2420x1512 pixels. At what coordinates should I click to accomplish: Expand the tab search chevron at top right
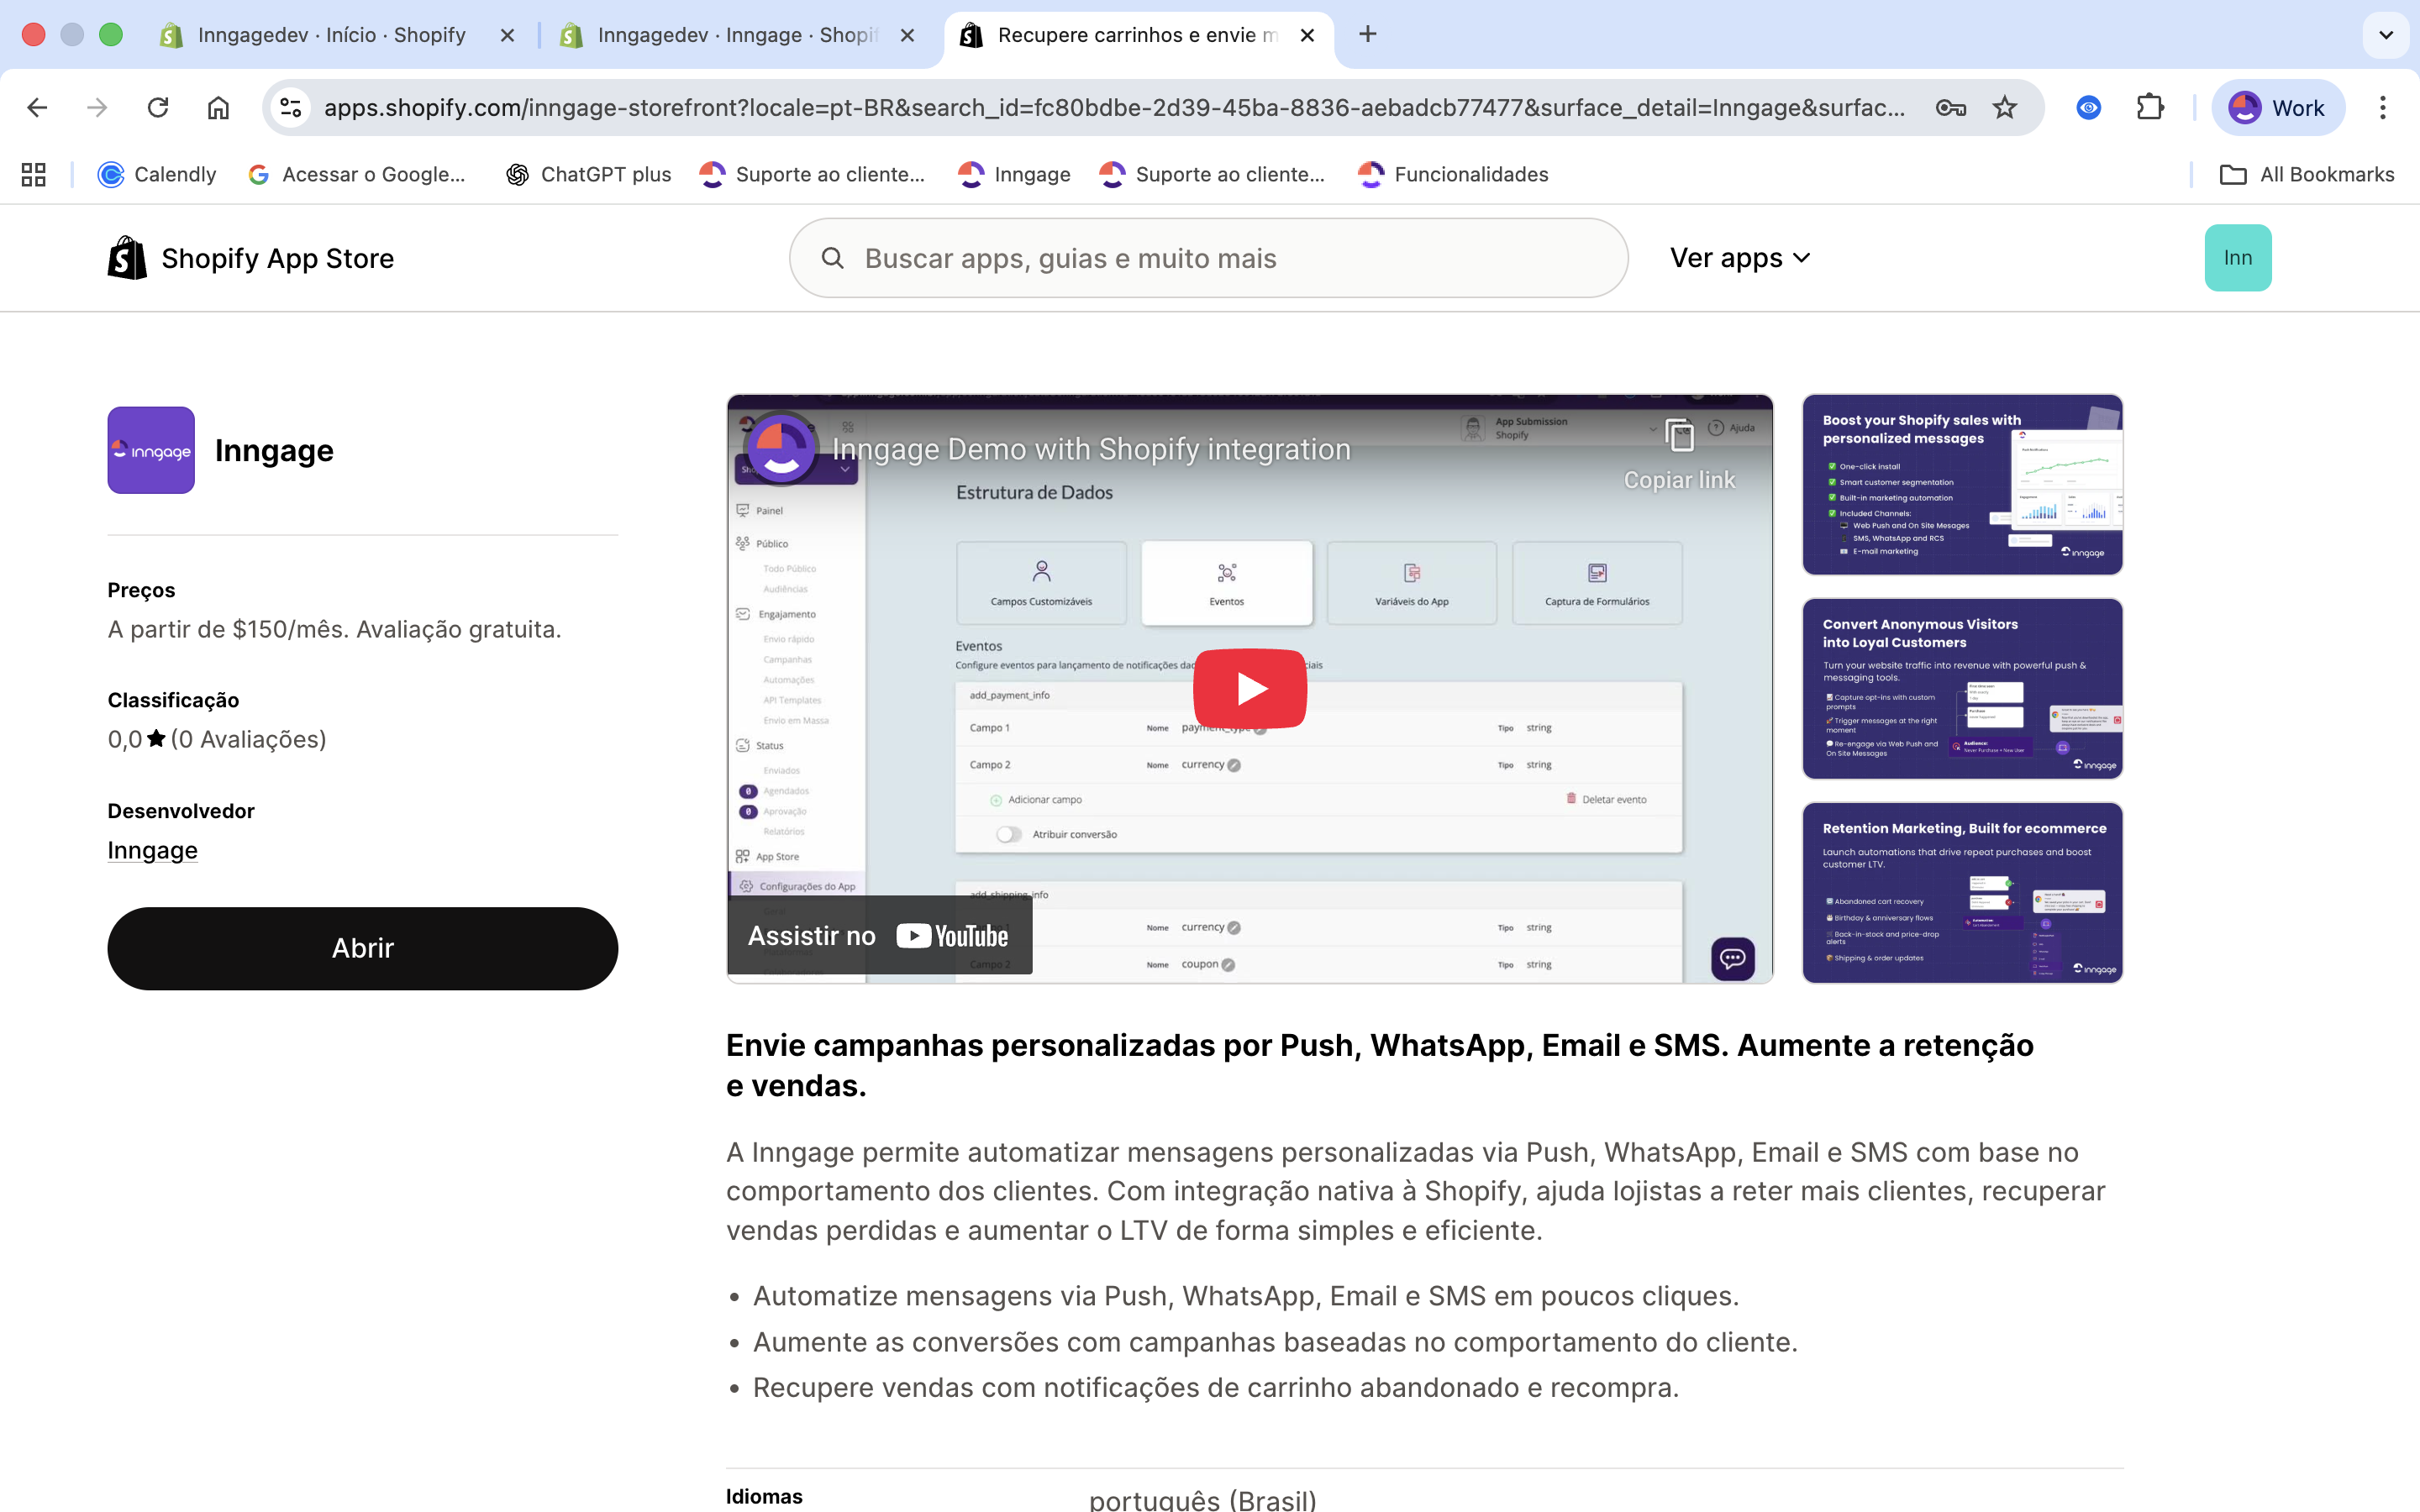[x=2385, y=35]
